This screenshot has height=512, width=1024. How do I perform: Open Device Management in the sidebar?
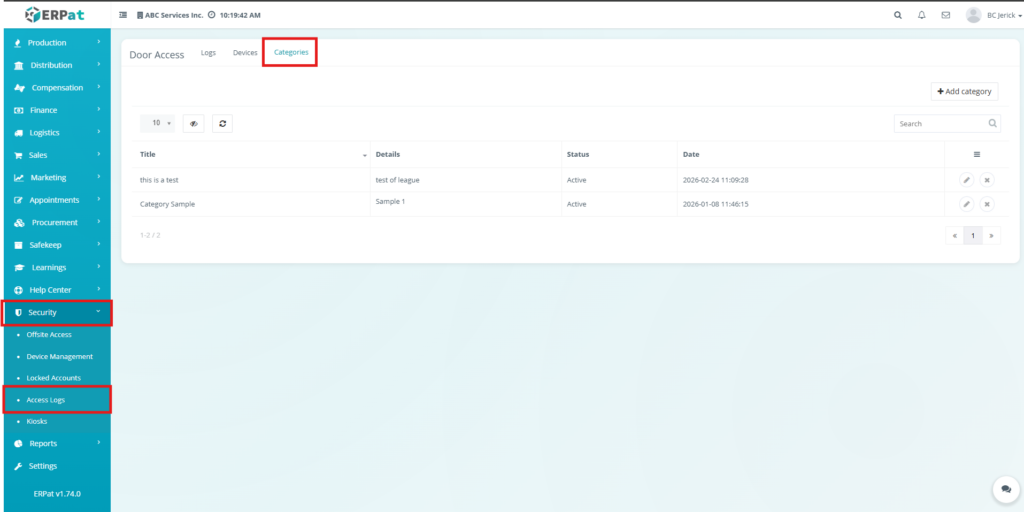coord(59,356)
